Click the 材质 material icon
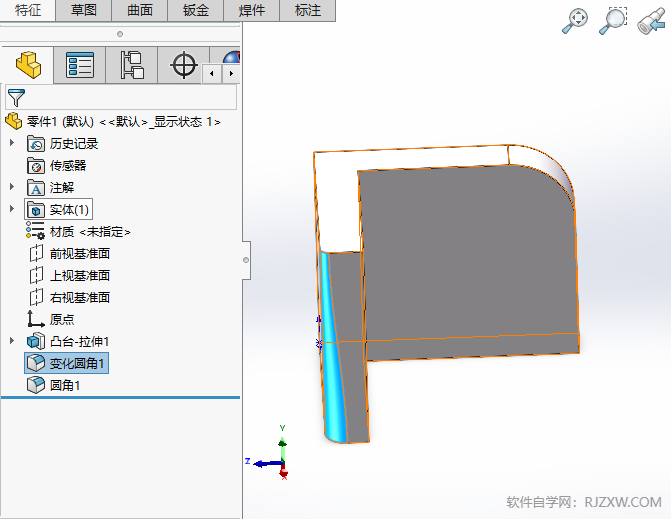 [x=35, y=231]
